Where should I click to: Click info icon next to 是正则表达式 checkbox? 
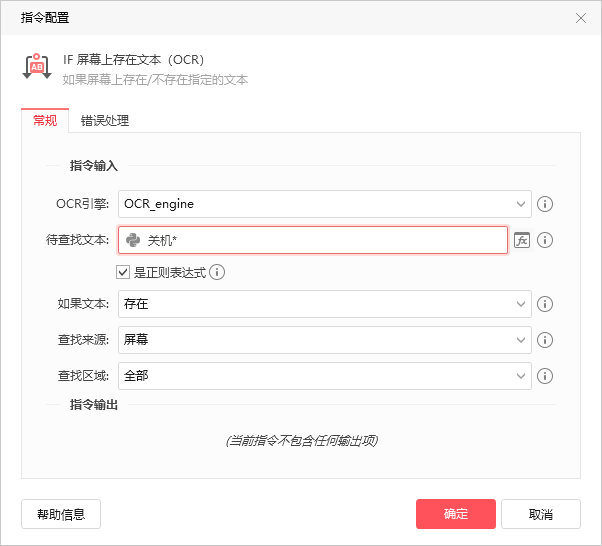click(217, 272)
